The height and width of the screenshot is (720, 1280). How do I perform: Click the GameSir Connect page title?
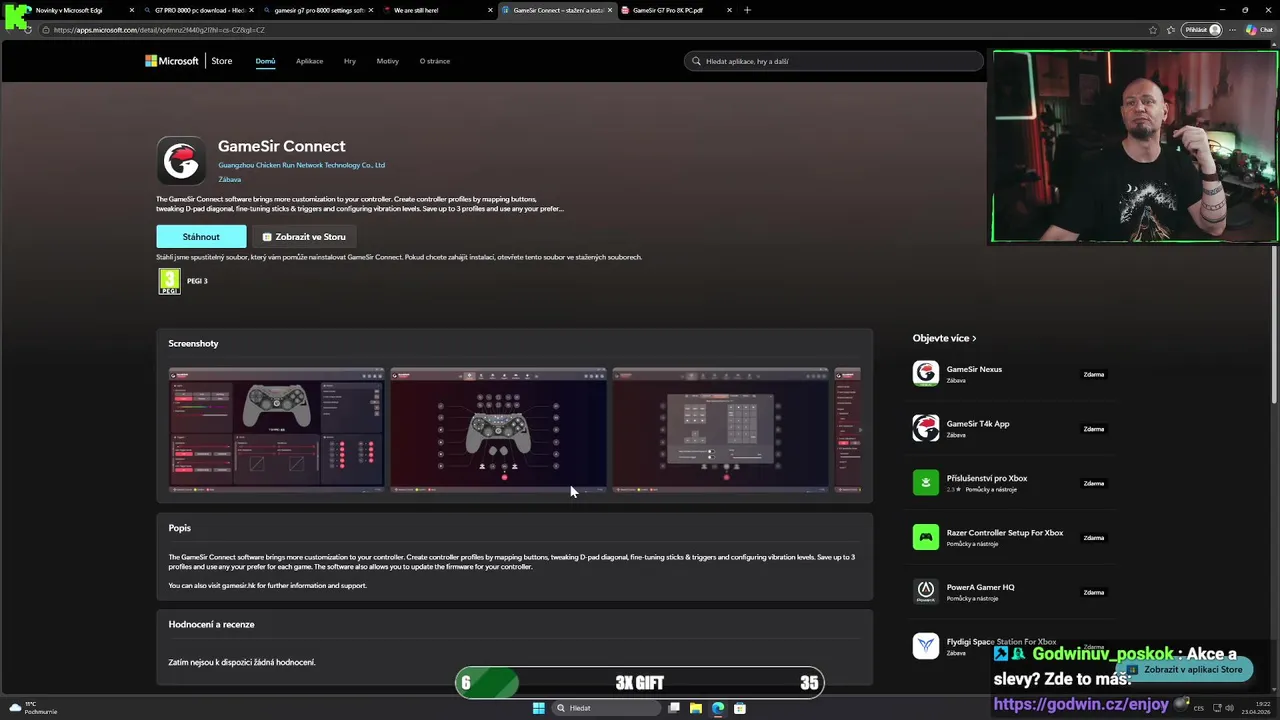point(282,146)
